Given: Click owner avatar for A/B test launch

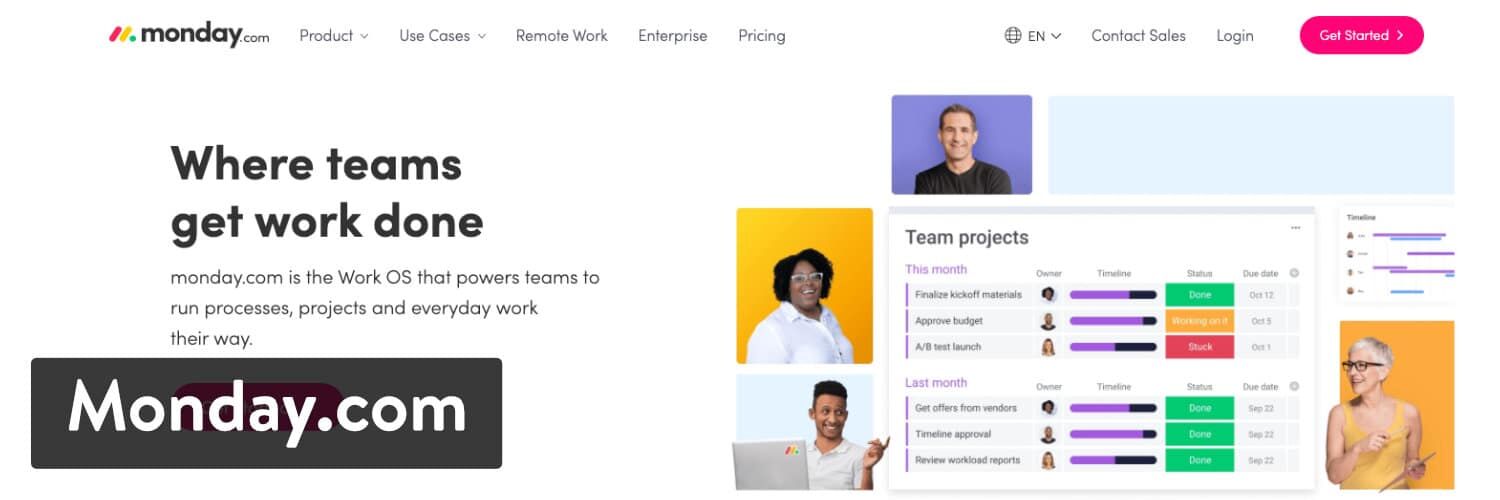Looking at the screenshot, I should (x=1048, y=347).
